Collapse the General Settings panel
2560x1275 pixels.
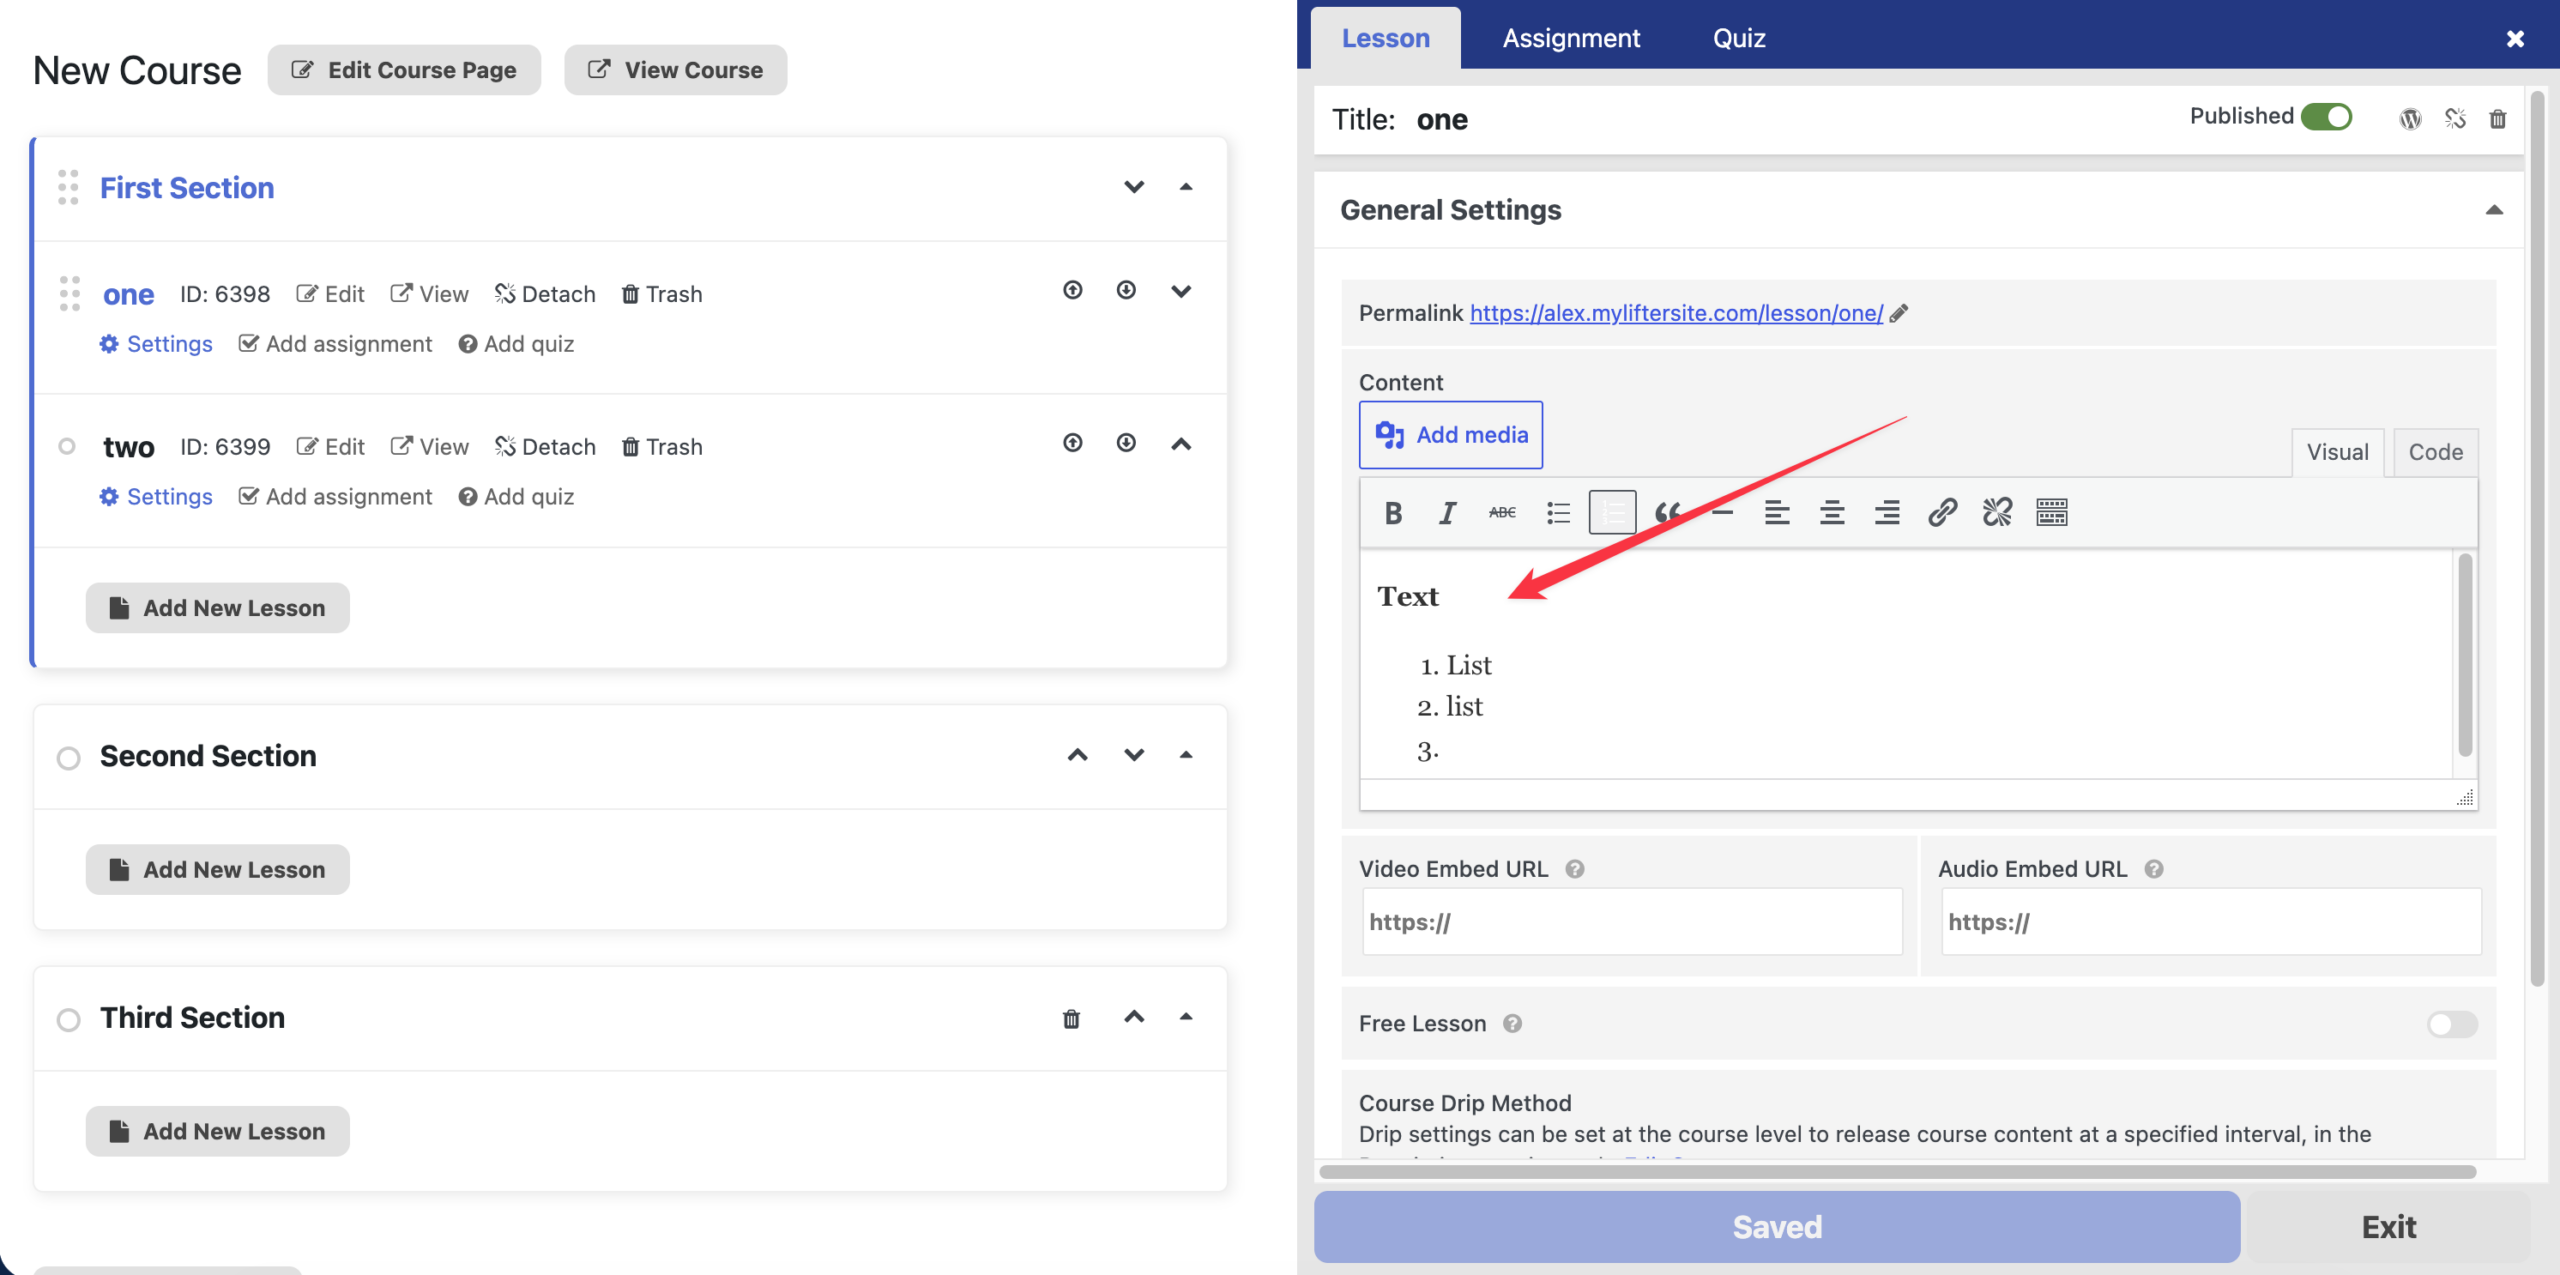coord(2494,210)
